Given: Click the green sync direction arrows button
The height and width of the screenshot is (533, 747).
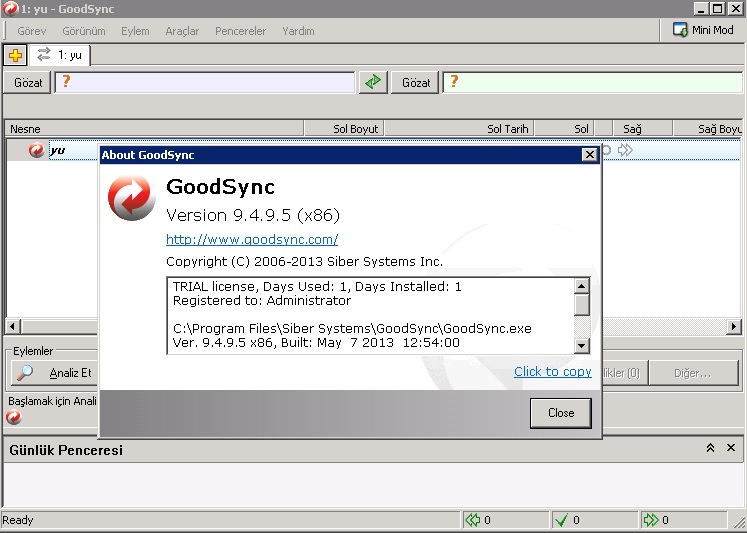Looking at the screenshot, I should tap(373, 82).
